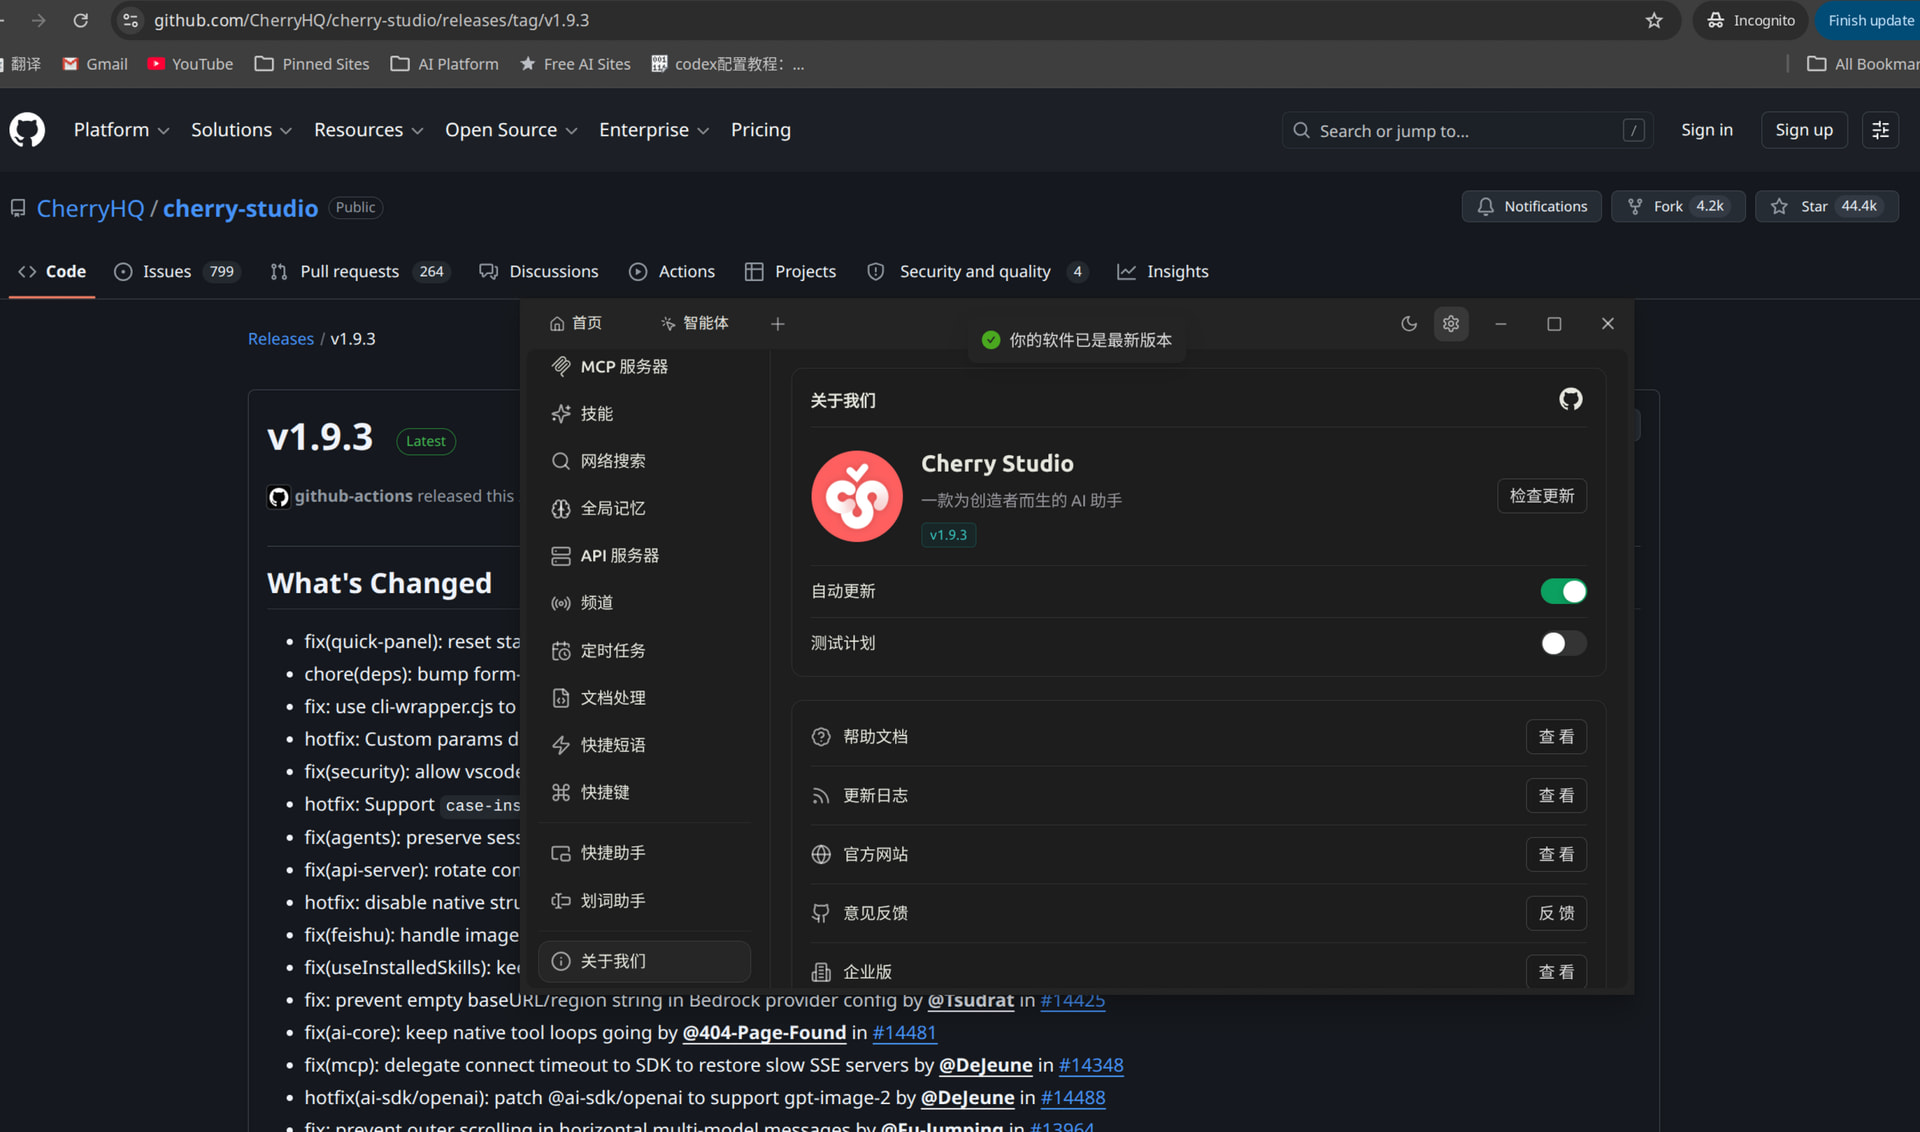
Task: Focus the Search or jump to field
Action: point(1467,130)
